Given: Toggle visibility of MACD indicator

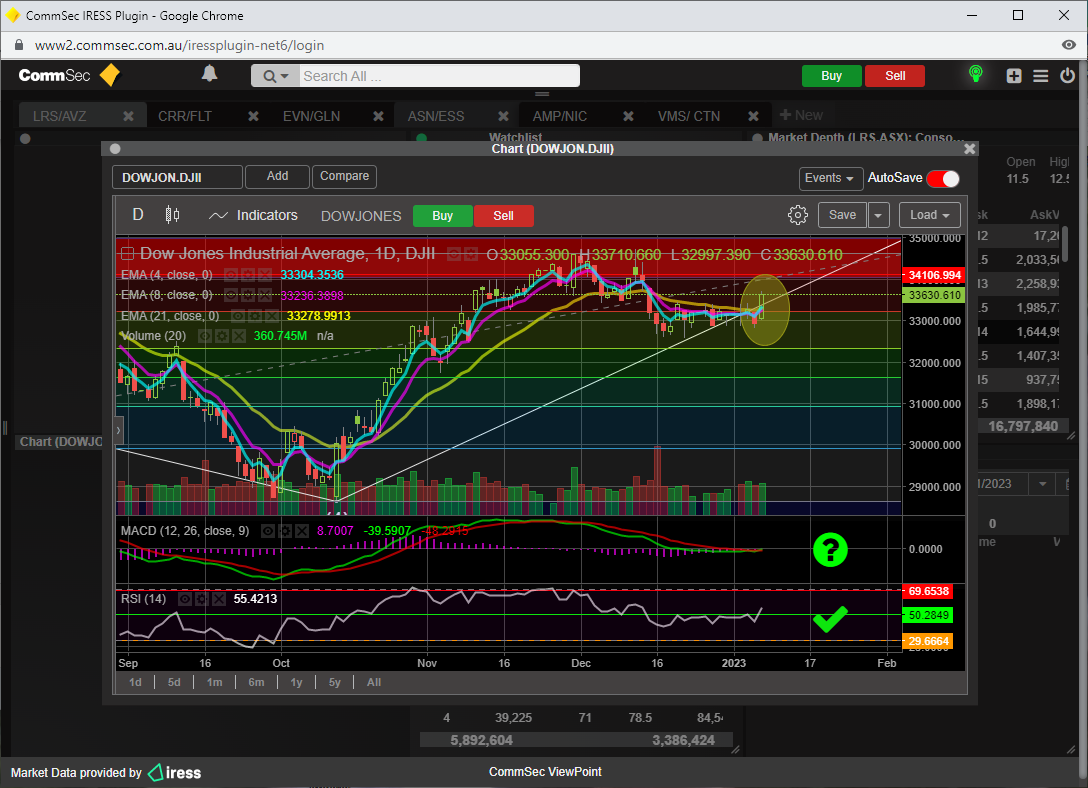Looking at the screenshot, I should 268,531.
